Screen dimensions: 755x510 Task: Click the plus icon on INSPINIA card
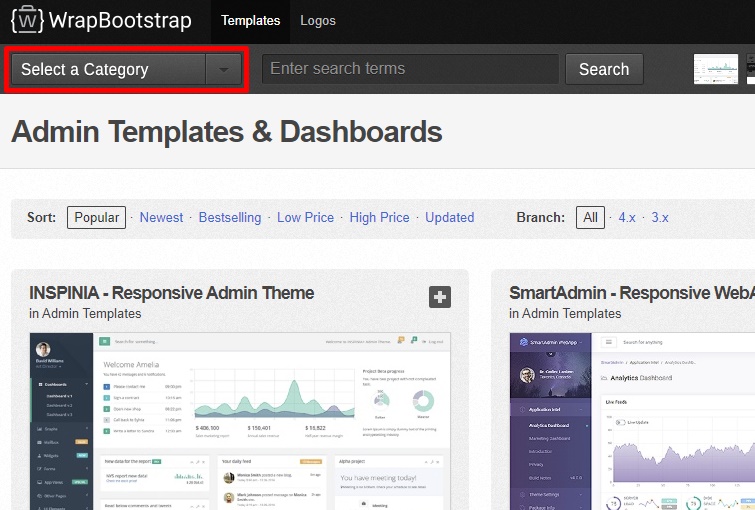[440, 297]
